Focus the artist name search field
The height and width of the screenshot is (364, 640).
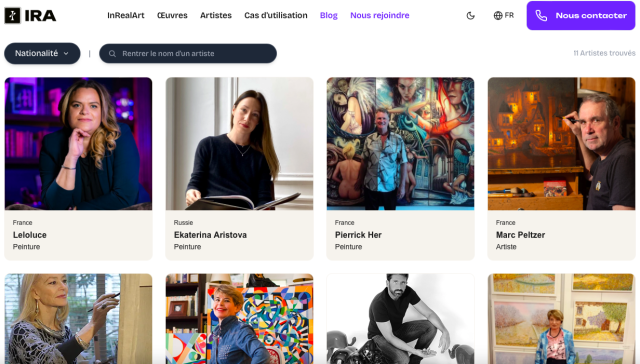(188, 53)
